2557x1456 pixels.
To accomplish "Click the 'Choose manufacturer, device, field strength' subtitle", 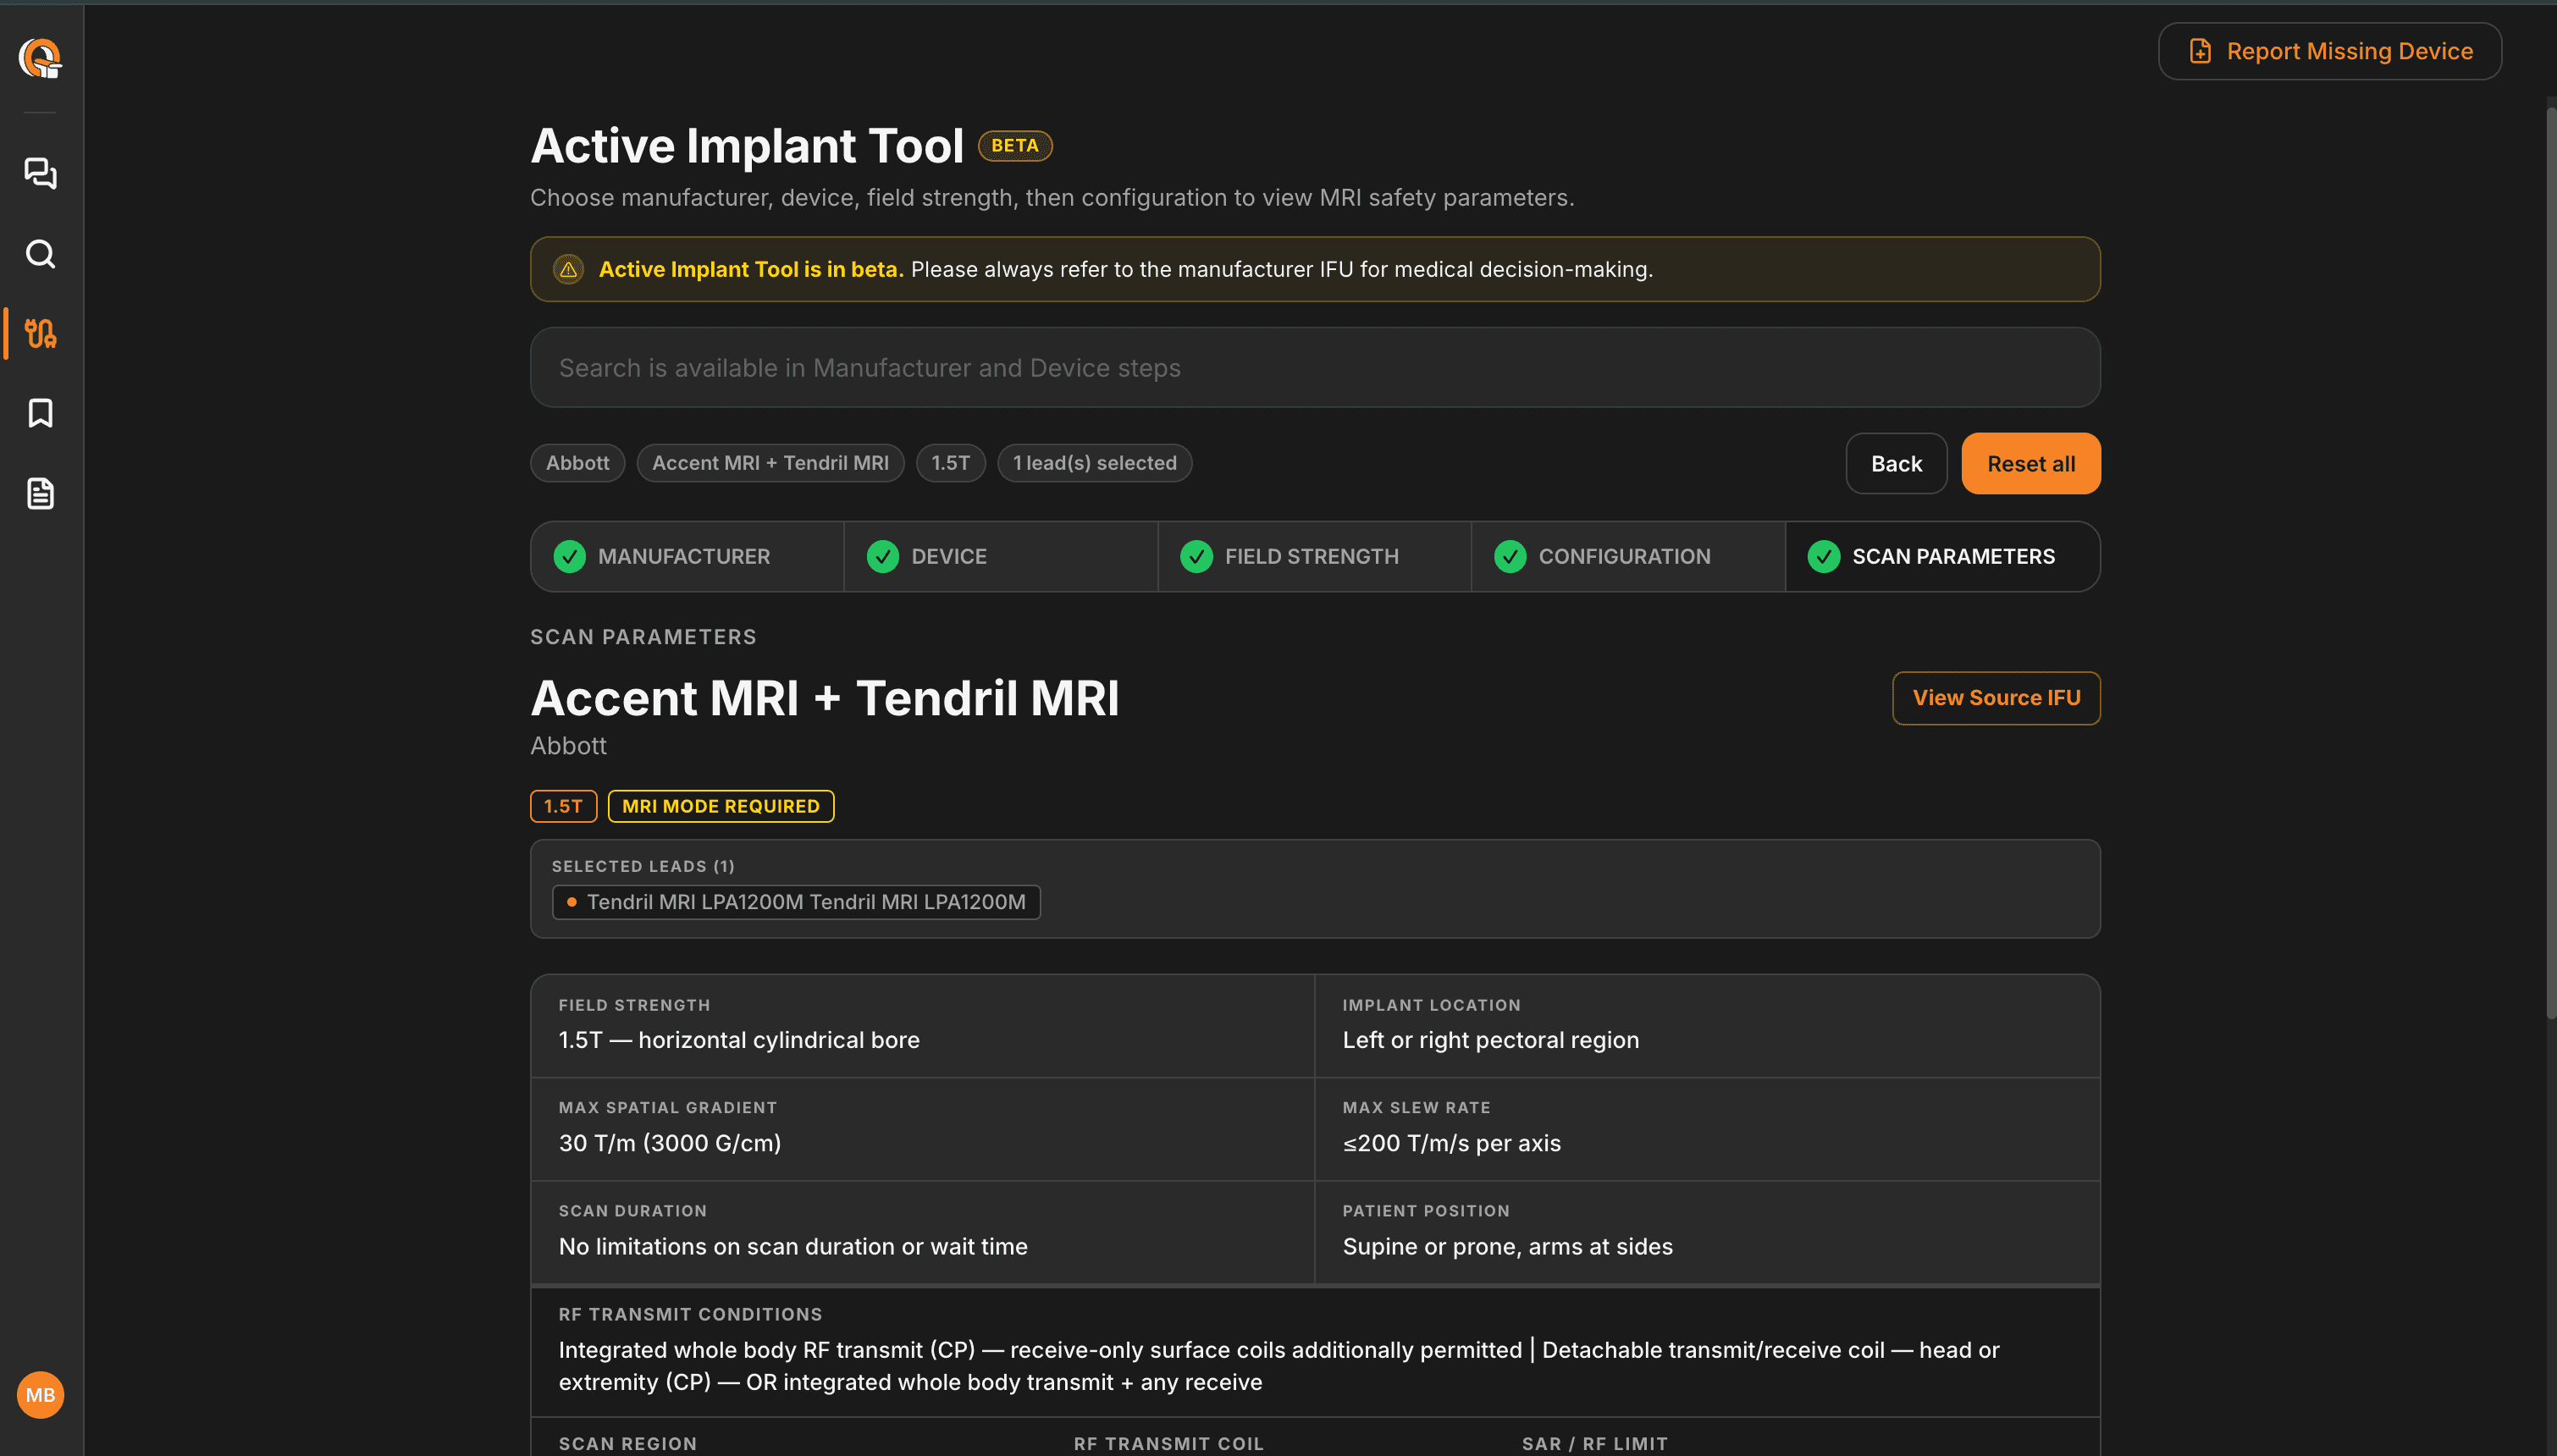I will coord(1052,198).
